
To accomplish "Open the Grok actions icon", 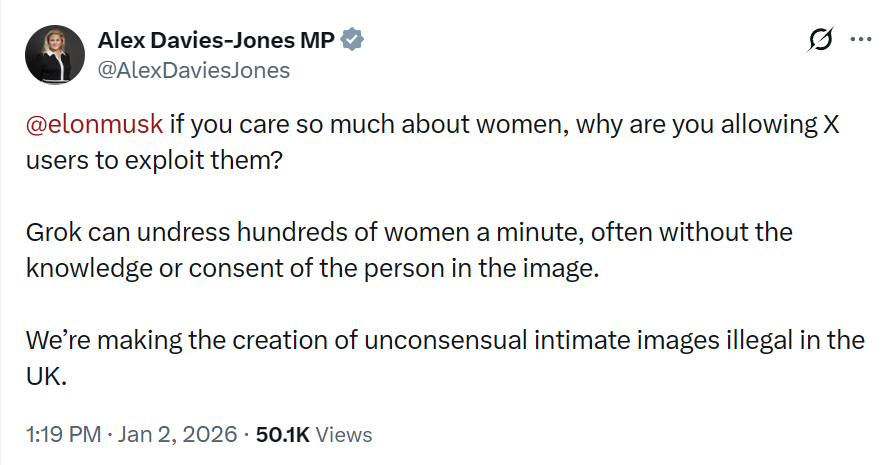I will (x=820, y=40).
